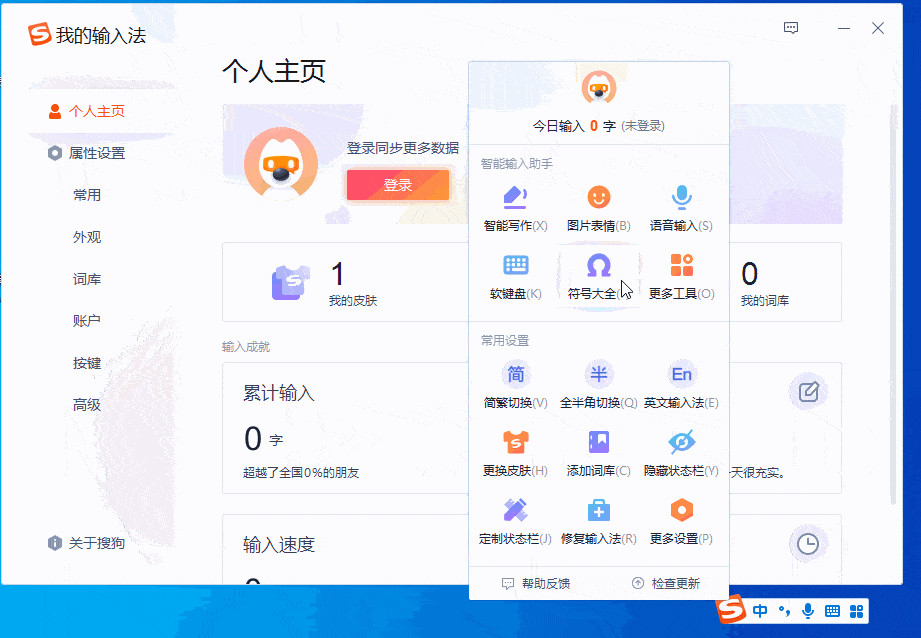Viewport: 921px width, 638px height.
Task: Open more tools (更多工具)
Action: pyautogui.click(x=681, y=277)
